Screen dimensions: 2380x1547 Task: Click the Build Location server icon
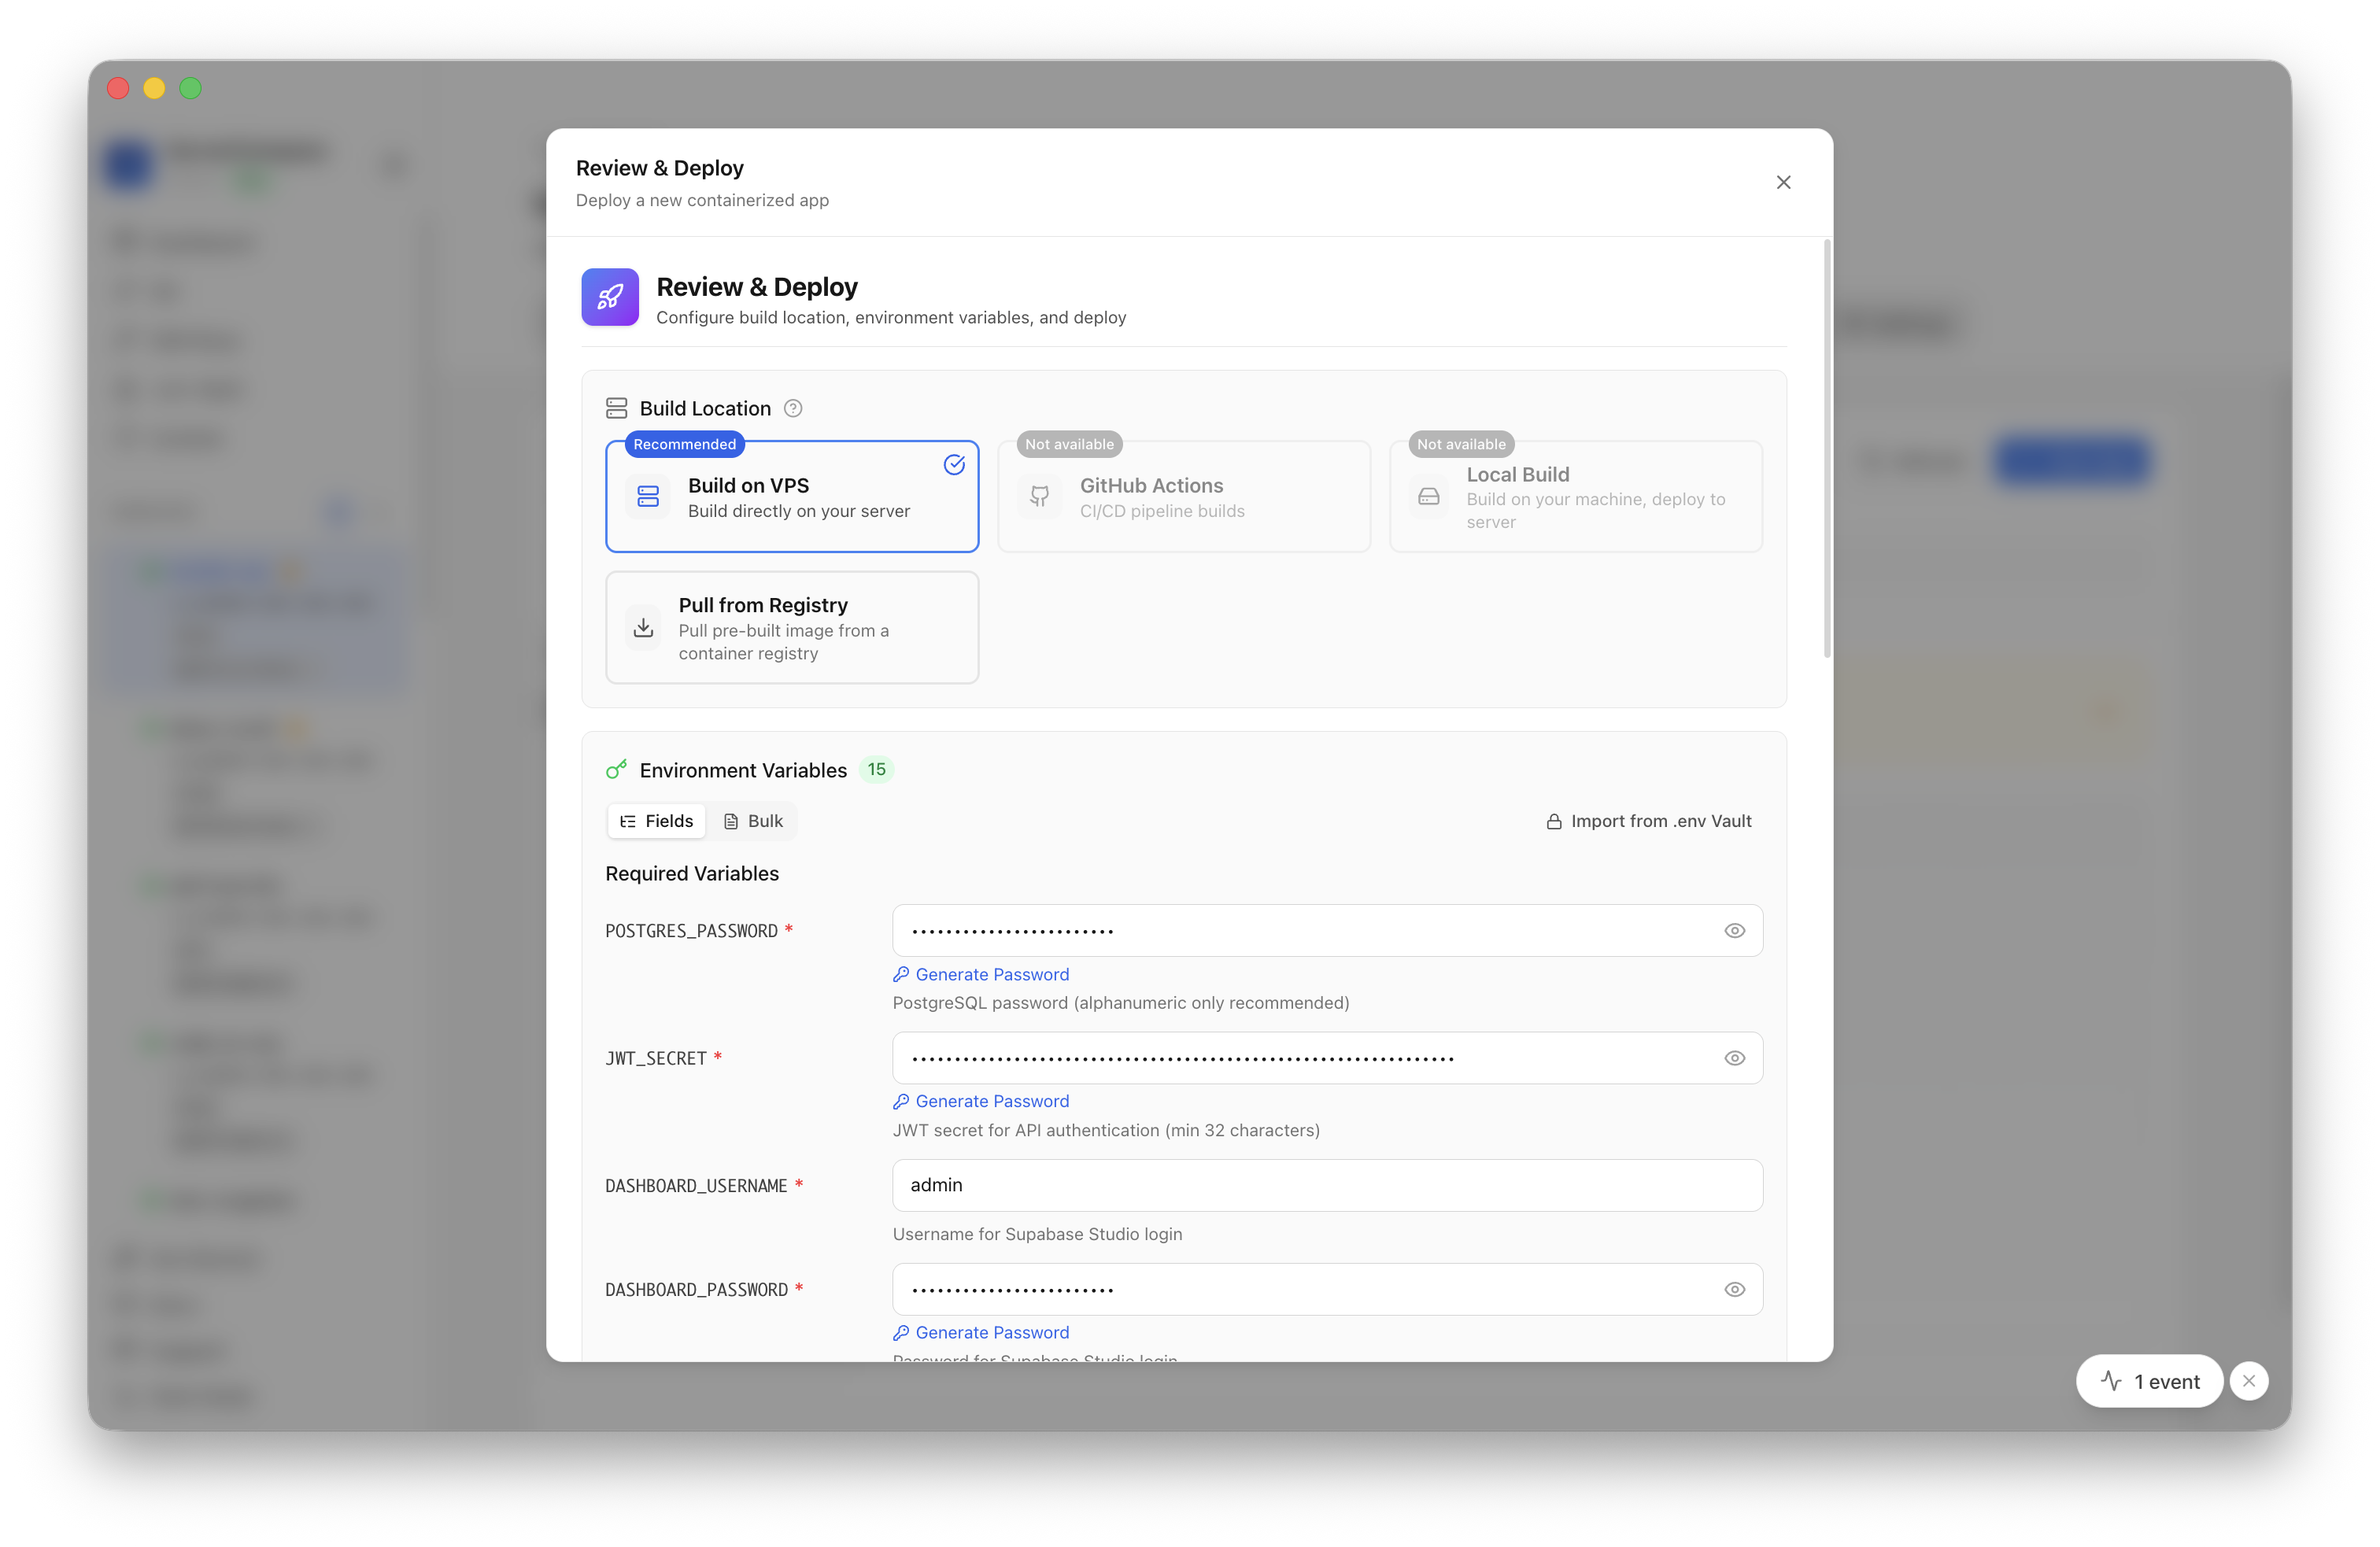click(x=616, y=408)
